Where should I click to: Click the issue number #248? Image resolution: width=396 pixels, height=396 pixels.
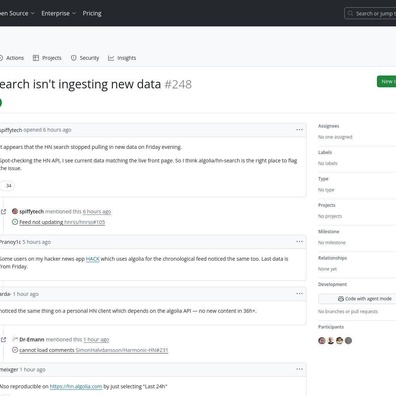point(178,84)
